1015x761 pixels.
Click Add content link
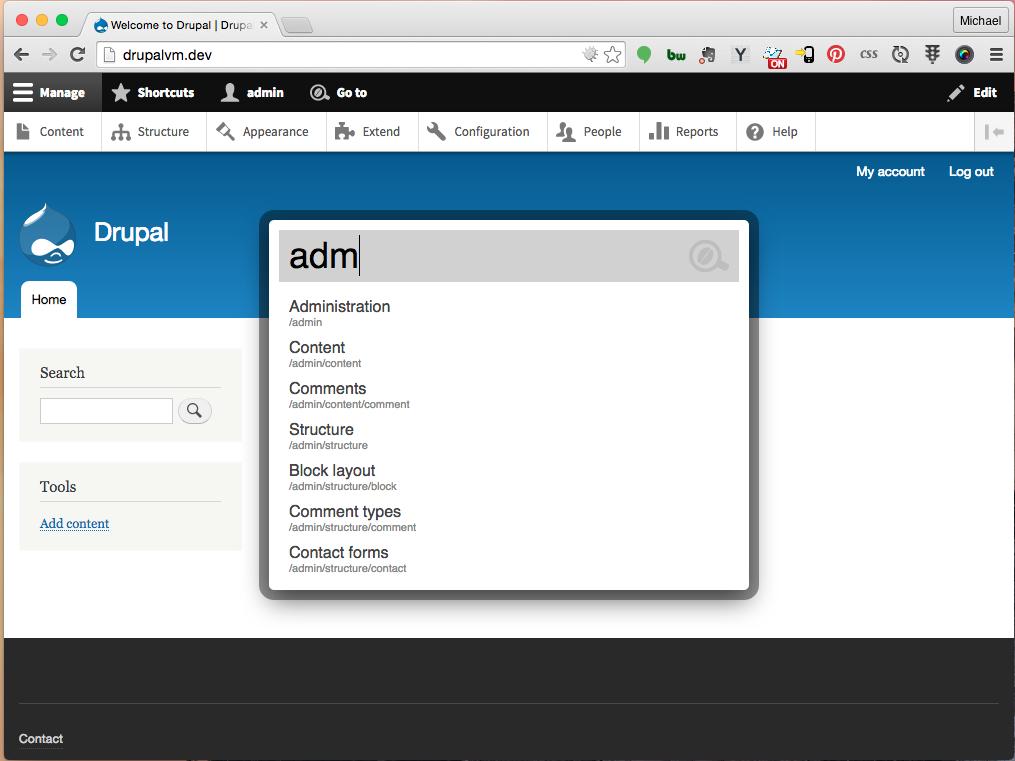74,524
